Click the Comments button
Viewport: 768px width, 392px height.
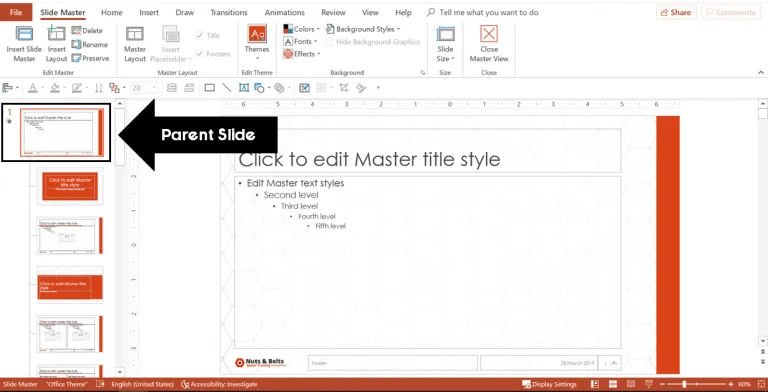pos(731,12)
